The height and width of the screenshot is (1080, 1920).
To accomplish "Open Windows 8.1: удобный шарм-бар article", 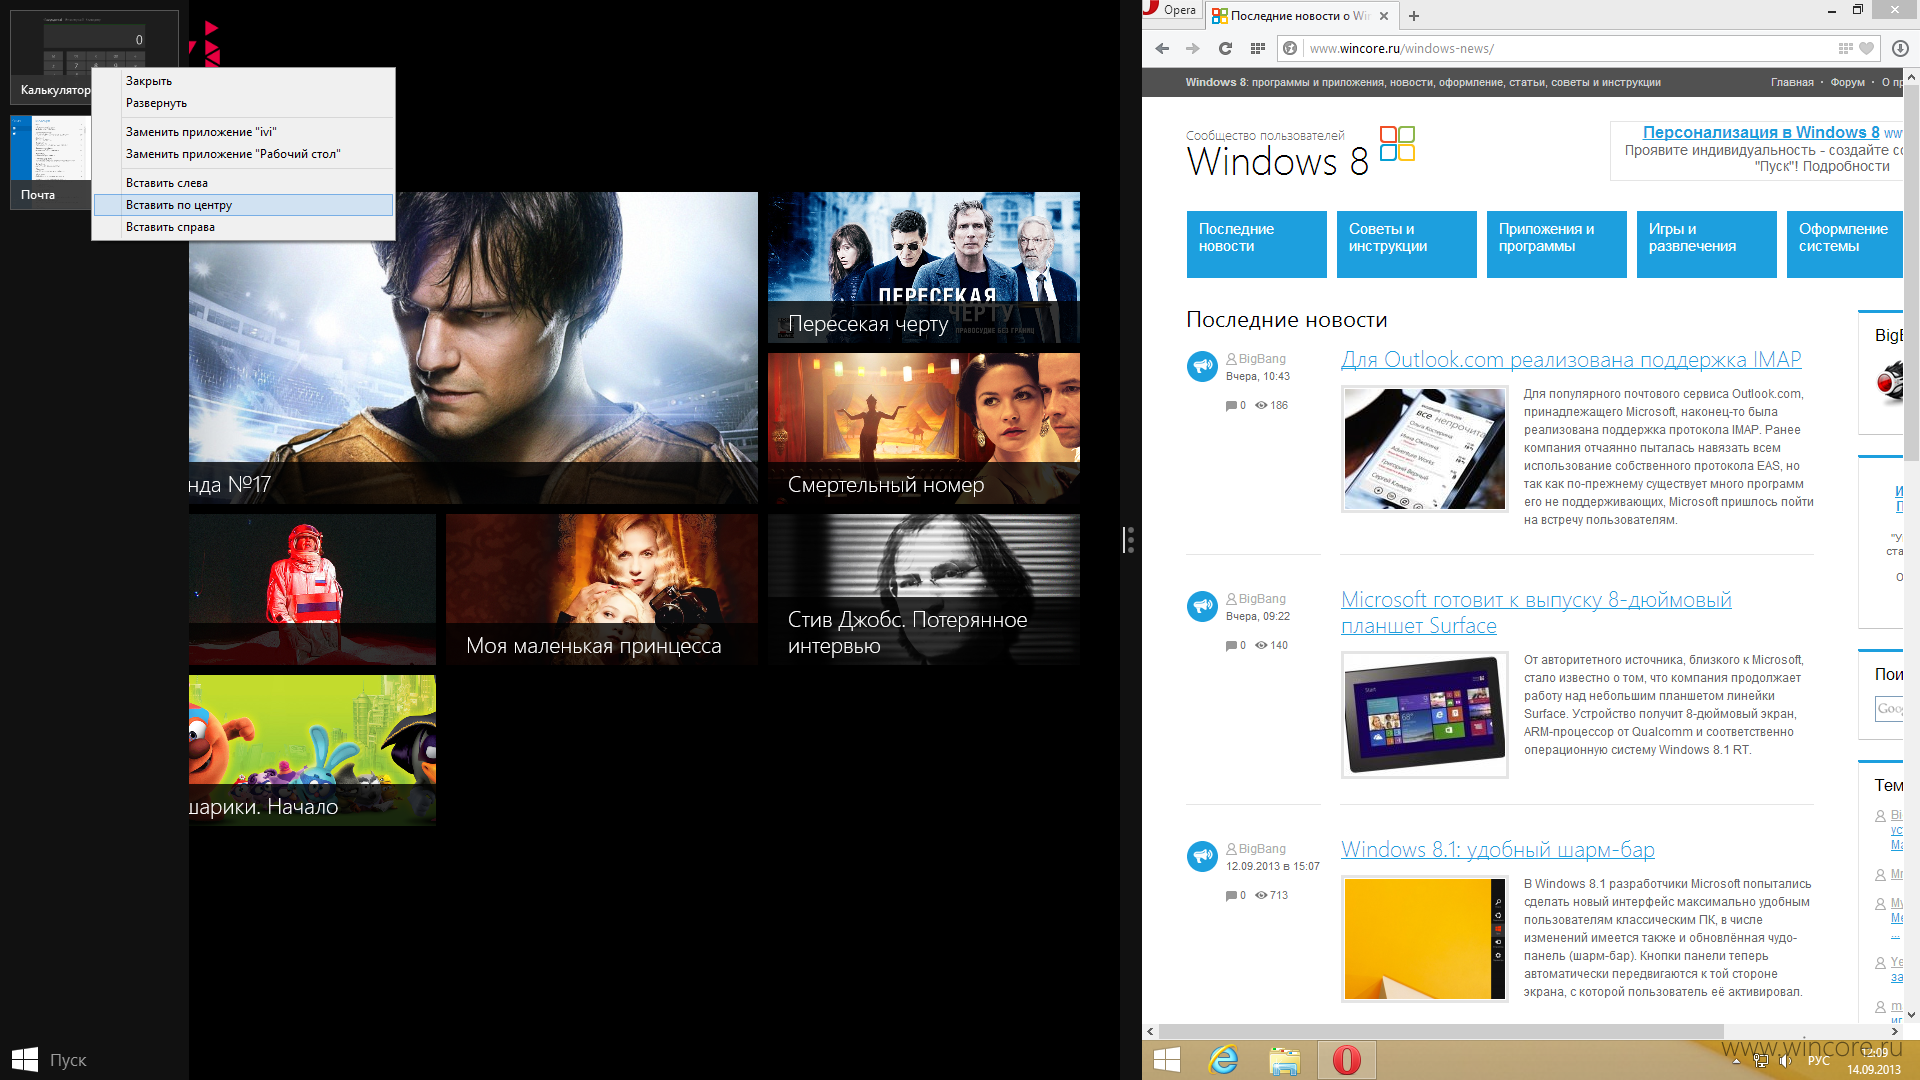I will click(x=1498, y=850).
